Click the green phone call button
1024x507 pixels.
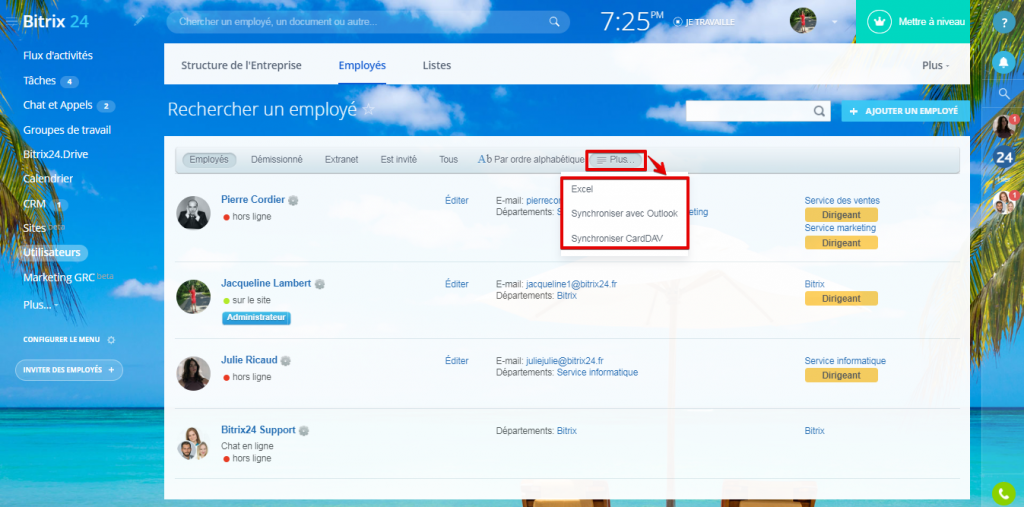click(1004, 493)
